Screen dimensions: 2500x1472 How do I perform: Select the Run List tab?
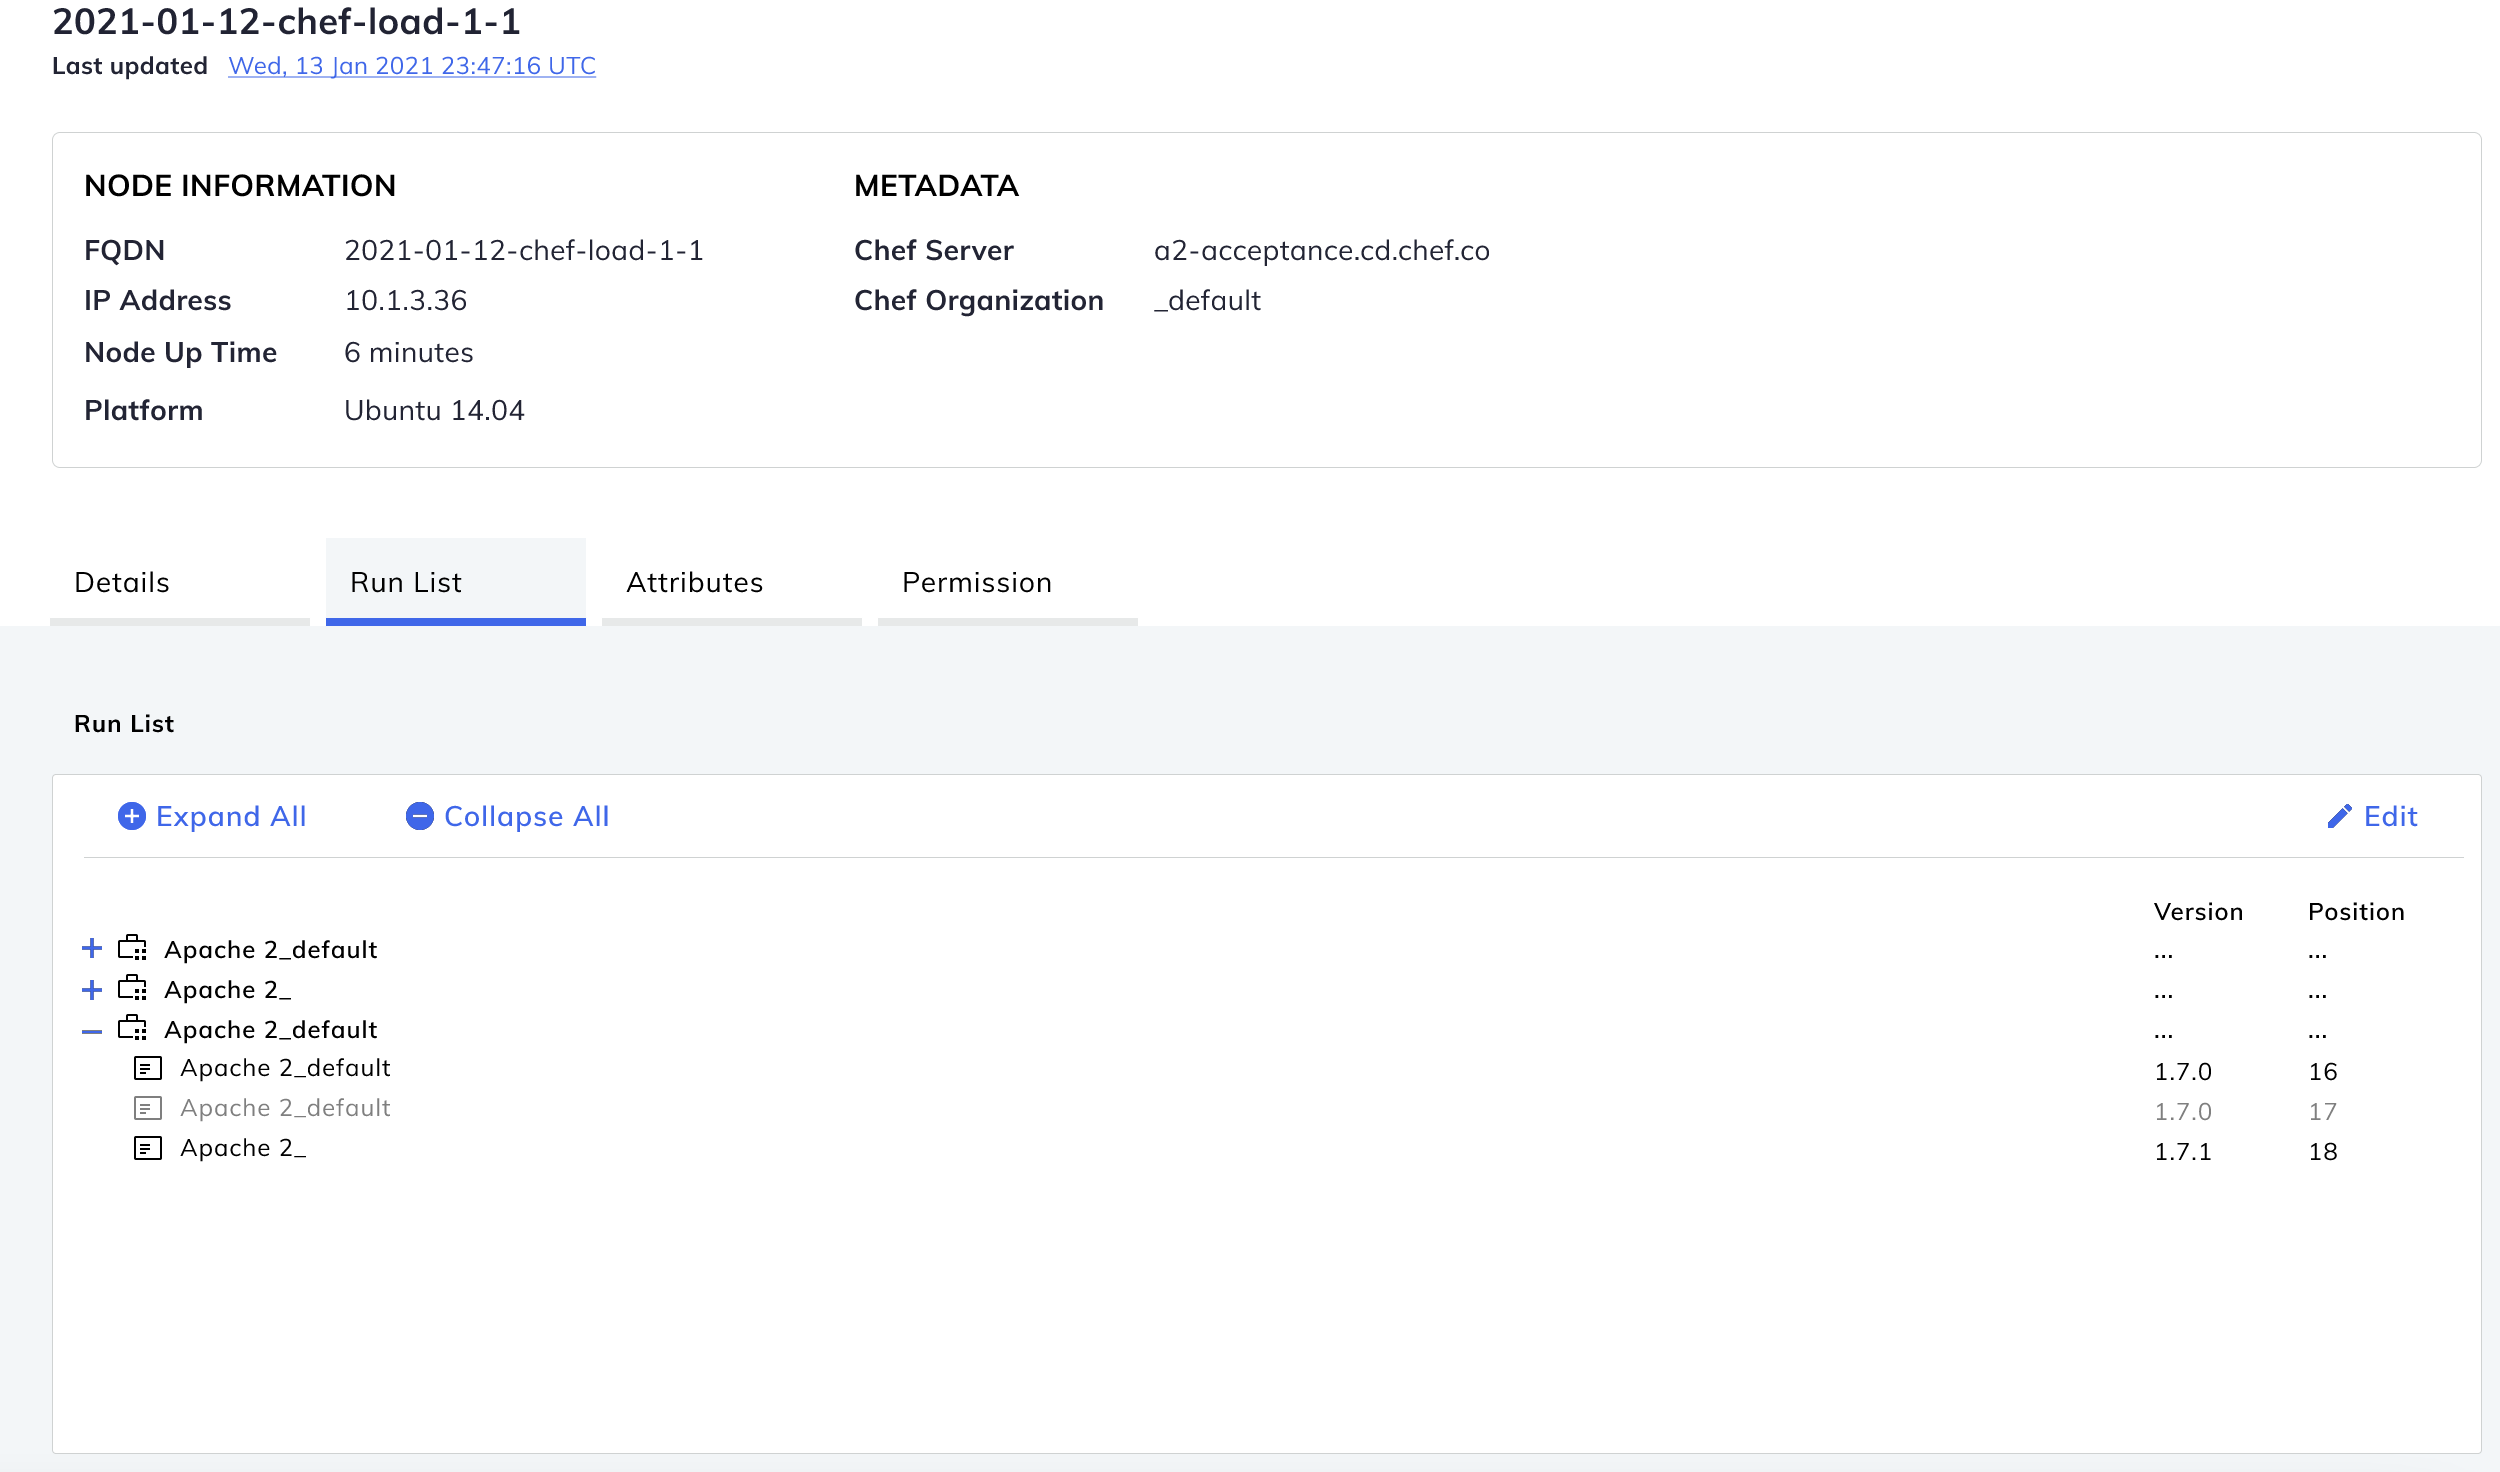click(456, 582)
